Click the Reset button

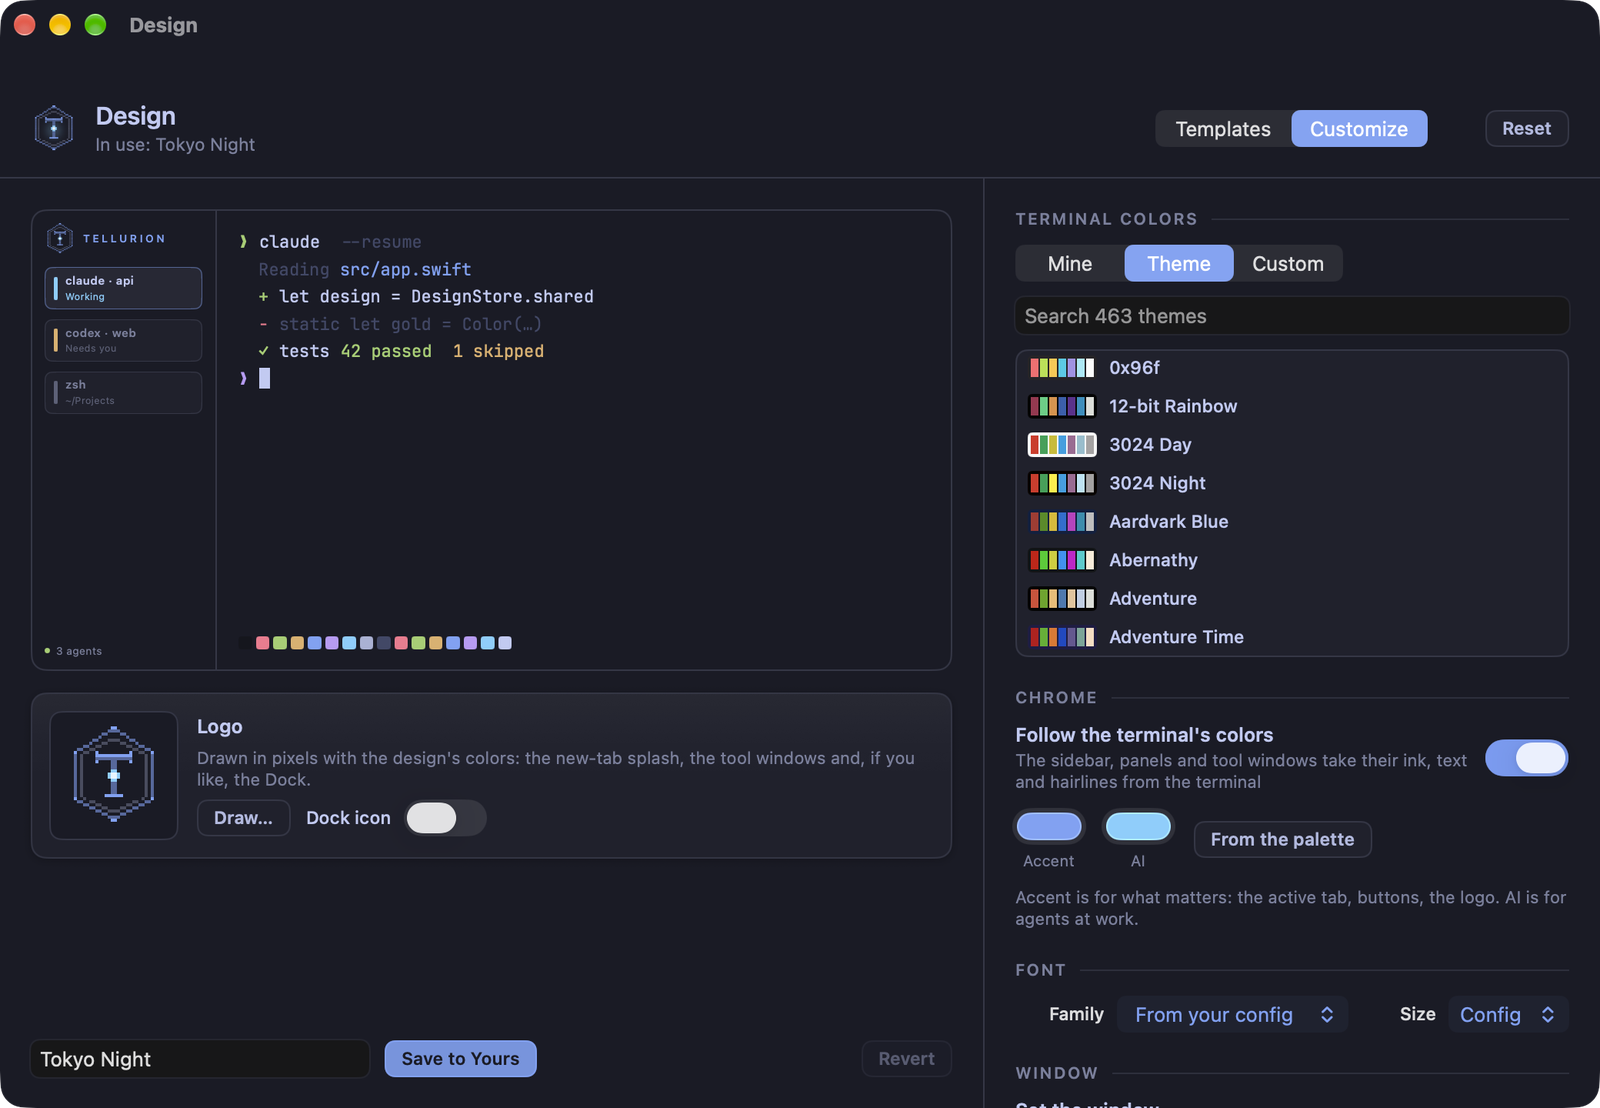[x=1526, y=129]
